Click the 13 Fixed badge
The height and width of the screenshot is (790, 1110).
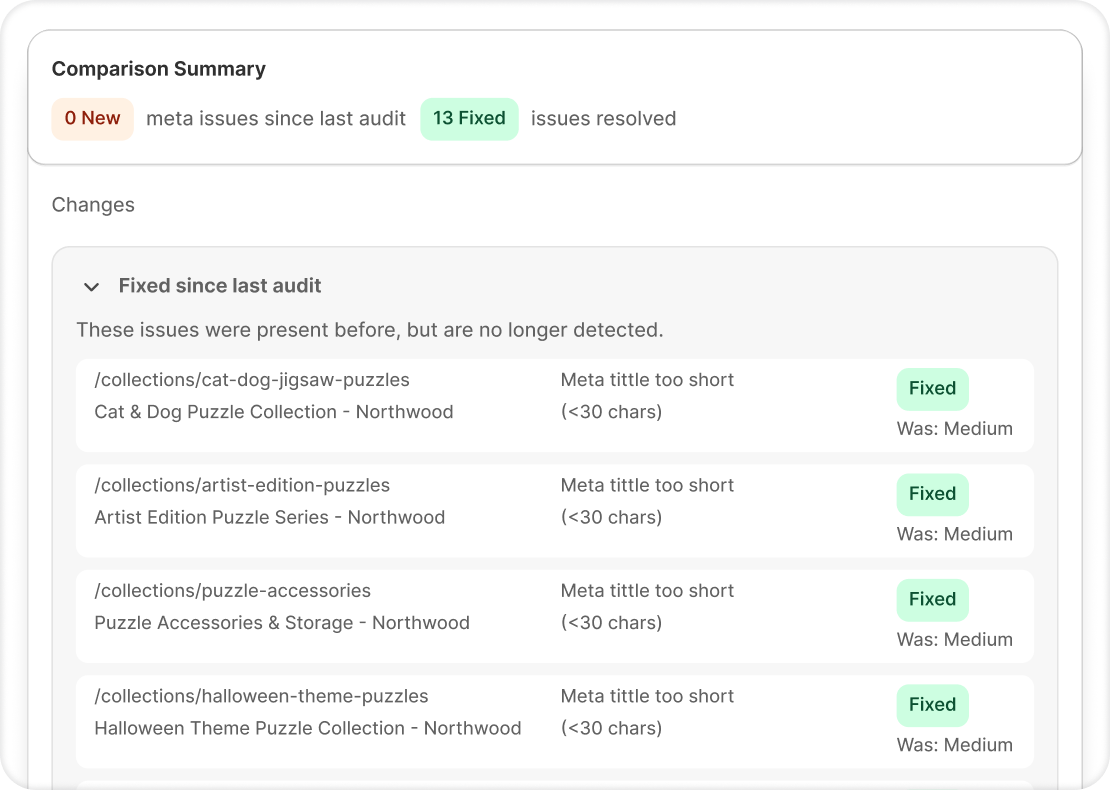(x=469, y=119)
